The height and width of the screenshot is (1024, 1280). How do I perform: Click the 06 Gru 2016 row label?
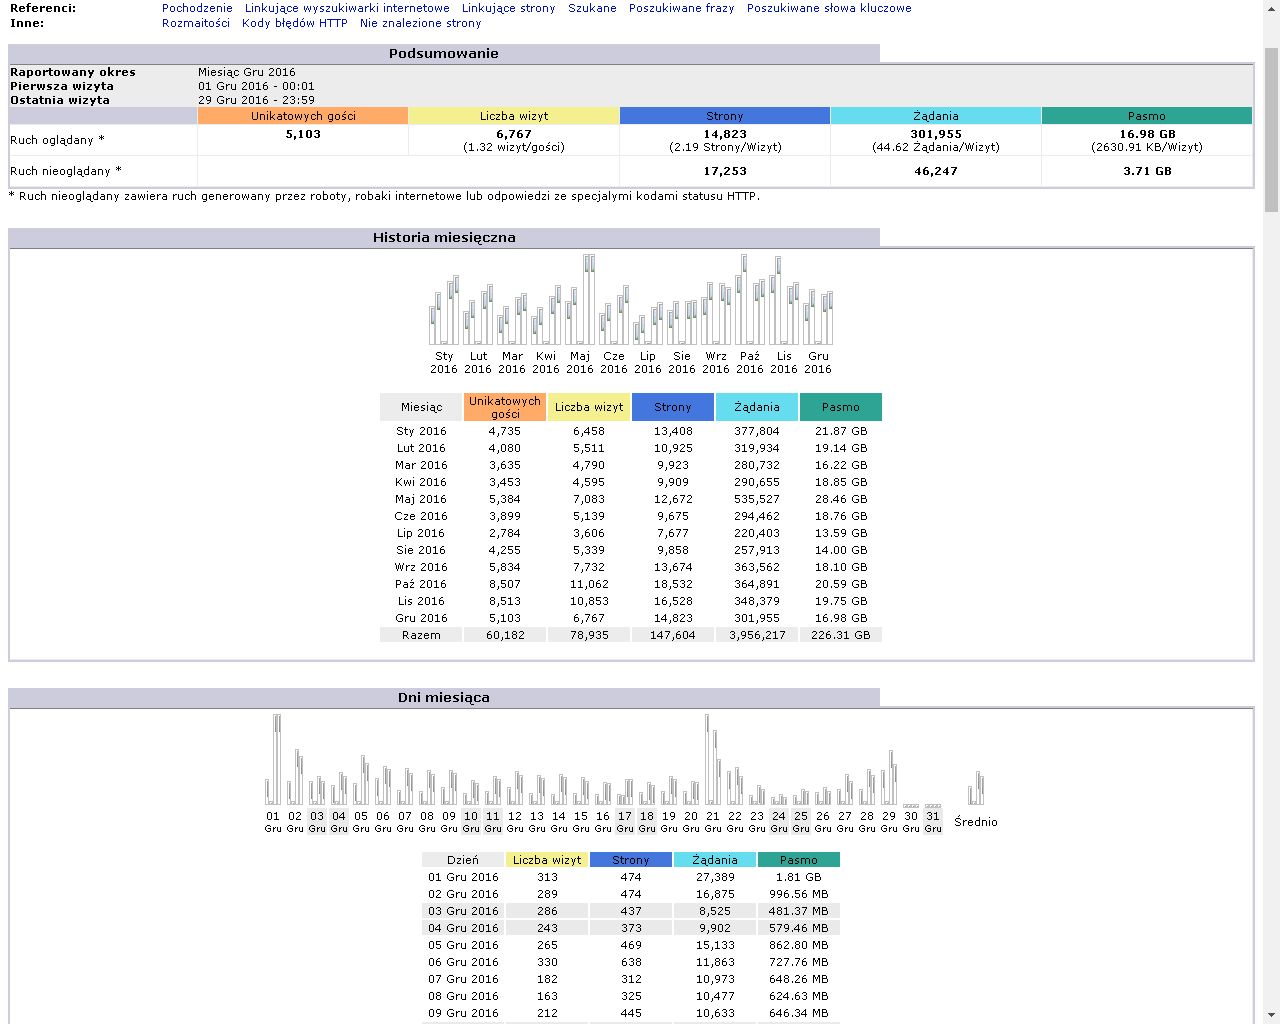tap(463, 962)
